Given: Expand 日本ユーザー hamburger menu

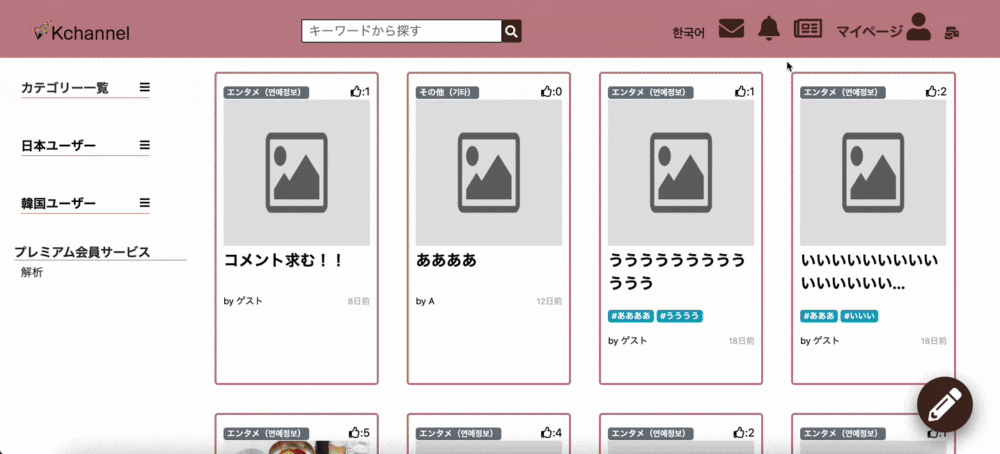Looking at the screenshot, I should pos(145,145).
